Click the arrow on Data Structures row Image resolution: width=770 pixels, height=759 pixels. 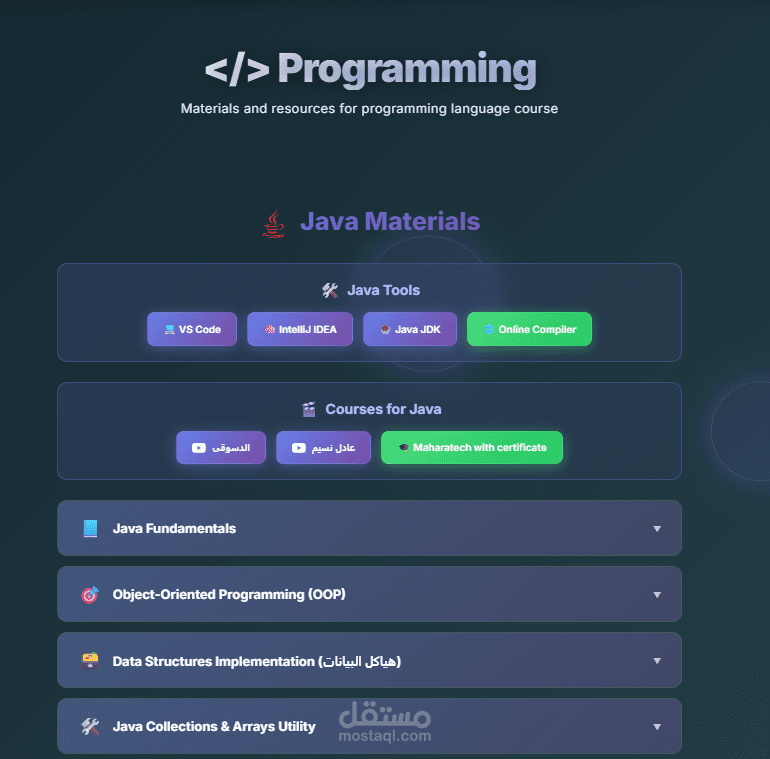tap(657, 661)
